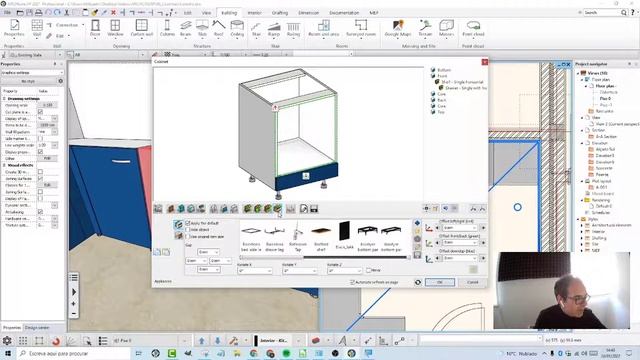640x360 pixels.
Task: Select the Terrain tool
Action: tap(425, 28)
